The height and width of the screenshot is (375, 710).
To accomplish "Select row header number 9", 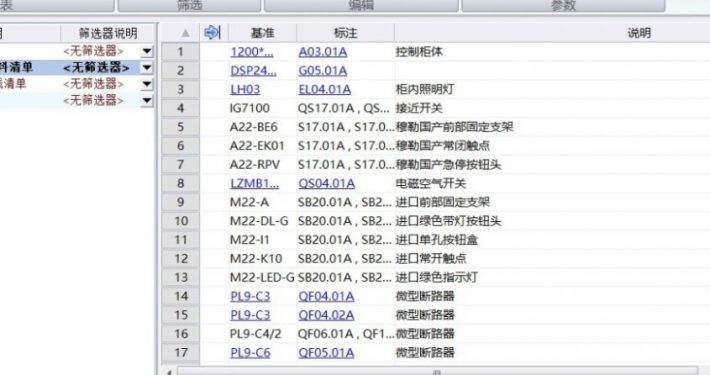I will pyautogui.click(x=181, y=202).
